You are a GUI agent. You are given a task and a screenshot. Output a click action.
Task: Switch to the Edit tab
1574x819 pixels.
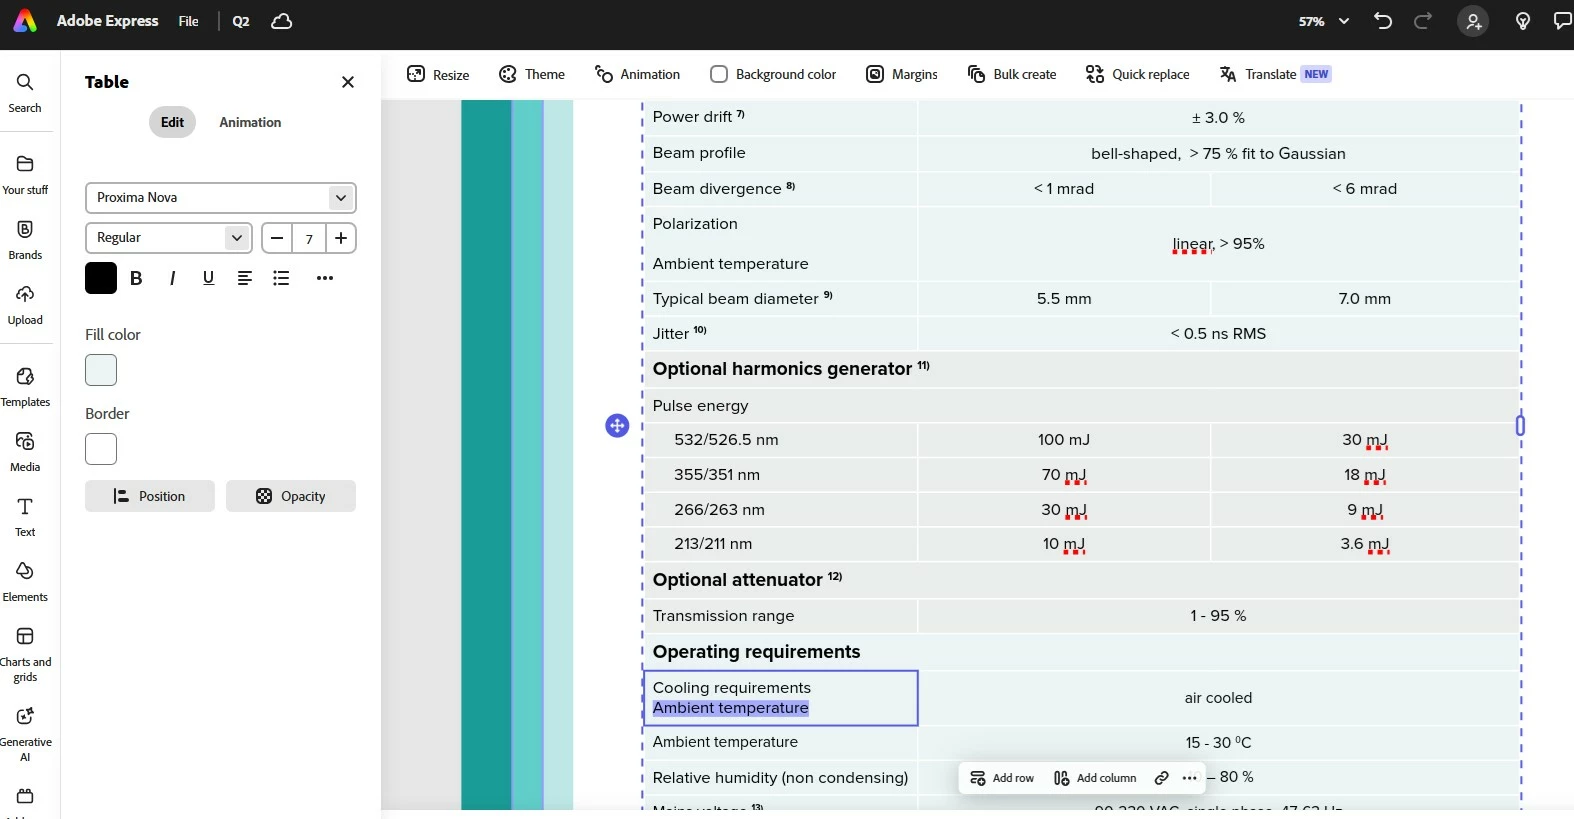(x=173, y=122)
